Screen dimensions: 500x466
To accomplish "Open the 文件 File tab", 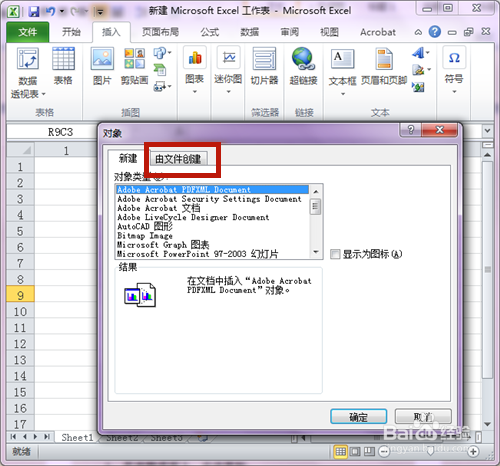I will (x=28, y=32).
